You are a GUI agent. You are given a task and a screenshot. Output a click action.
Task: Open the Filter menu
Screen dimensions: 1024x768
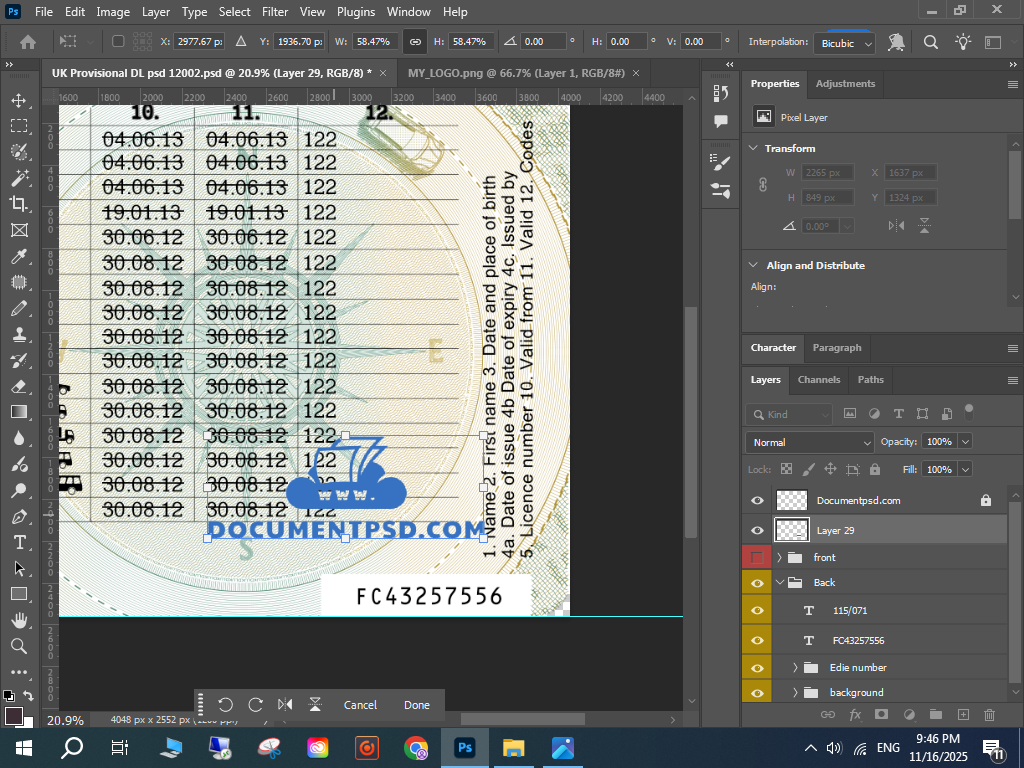pyautogui.click(x=274, y=12)
